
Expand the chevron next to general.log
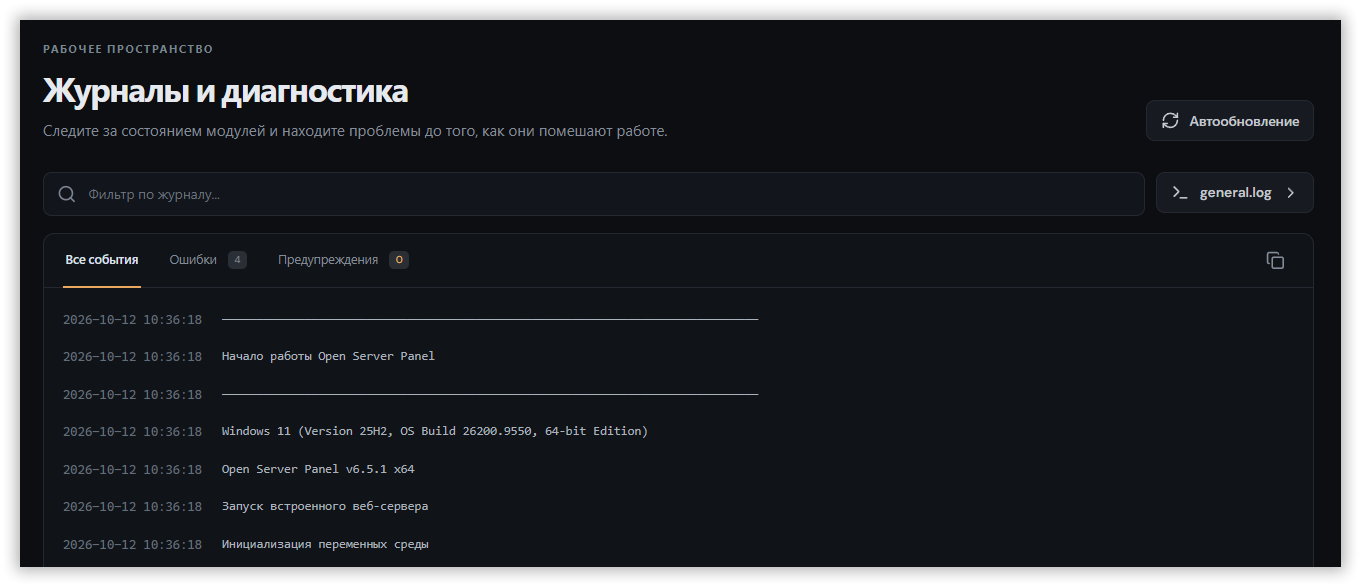[1291, 193]
